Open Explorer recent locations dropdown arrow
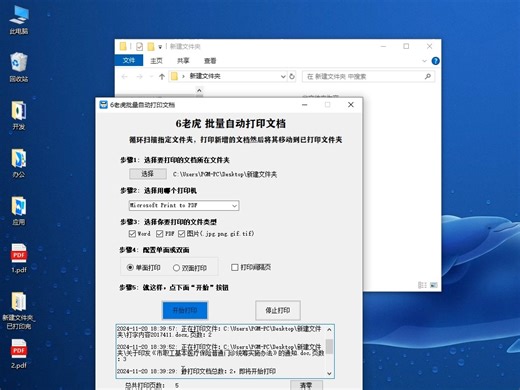Image resolution: width=520 pixels, height=390 pixels. tap(151, 77)
